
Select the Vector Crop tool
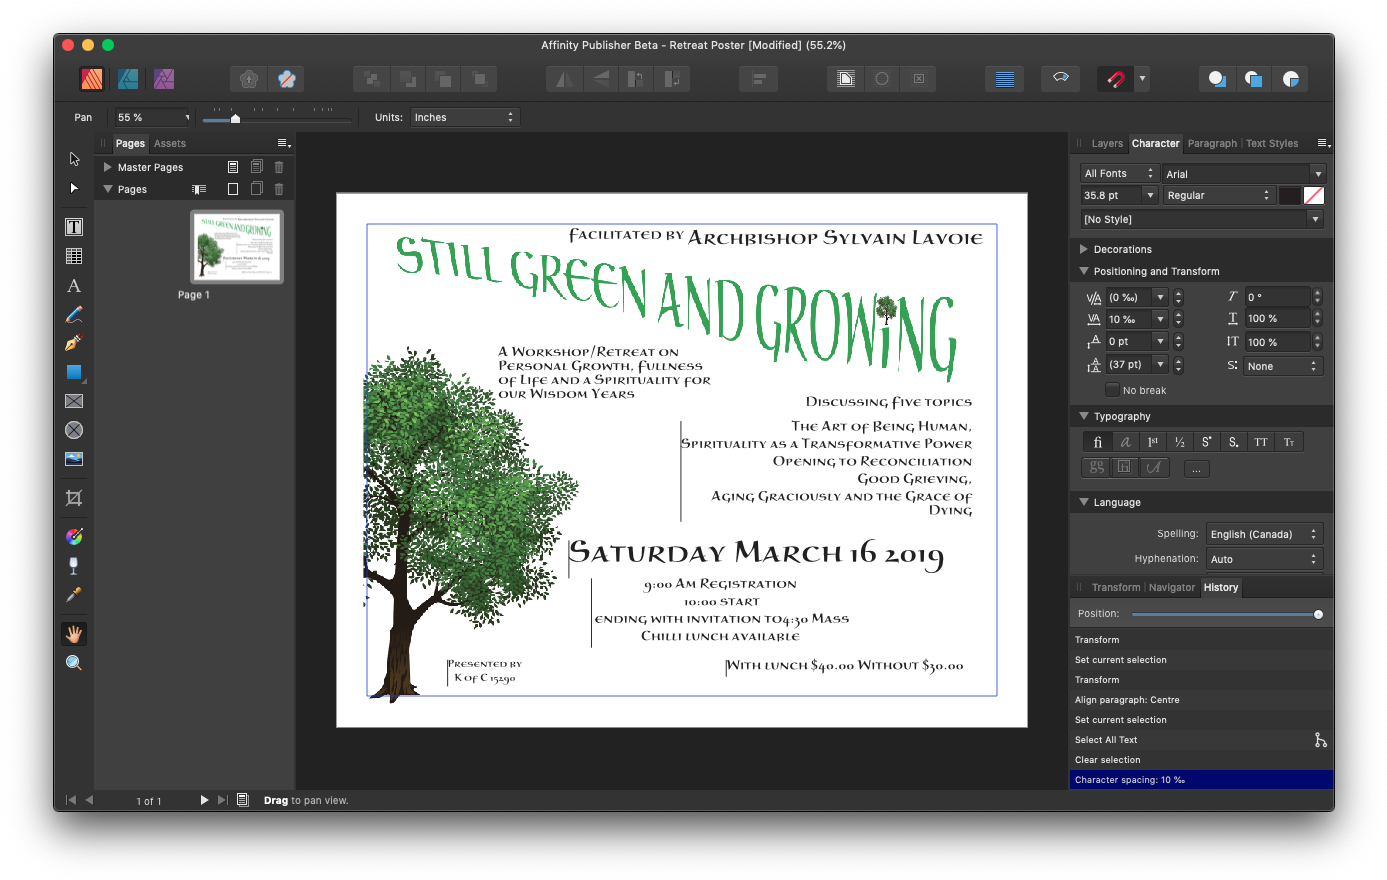coord(73,497)
